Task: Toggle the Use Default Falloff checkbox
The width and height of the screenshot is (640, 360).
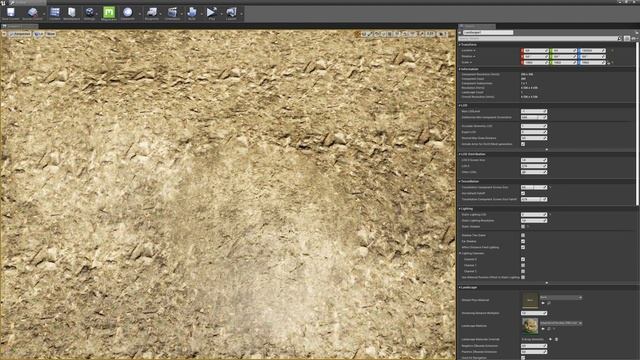Action: 523,193
